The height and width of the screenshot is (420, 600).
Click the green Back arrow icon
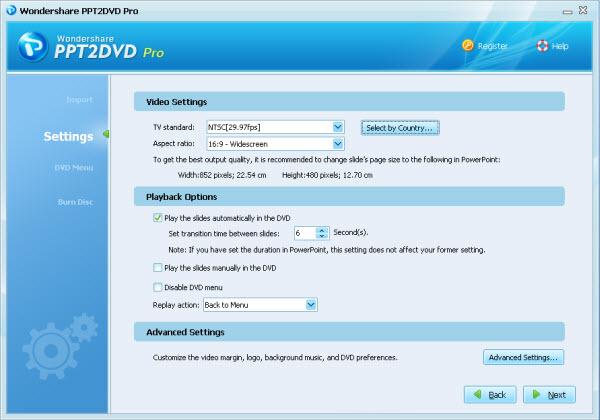point(478,394)
